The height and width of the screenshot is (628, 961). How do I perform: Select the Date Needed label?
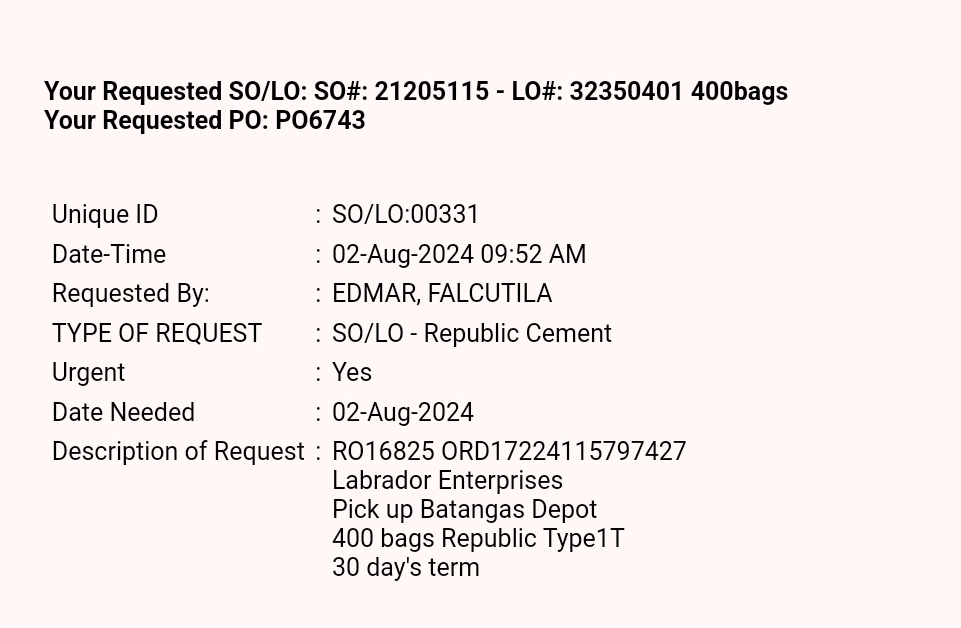123,412
